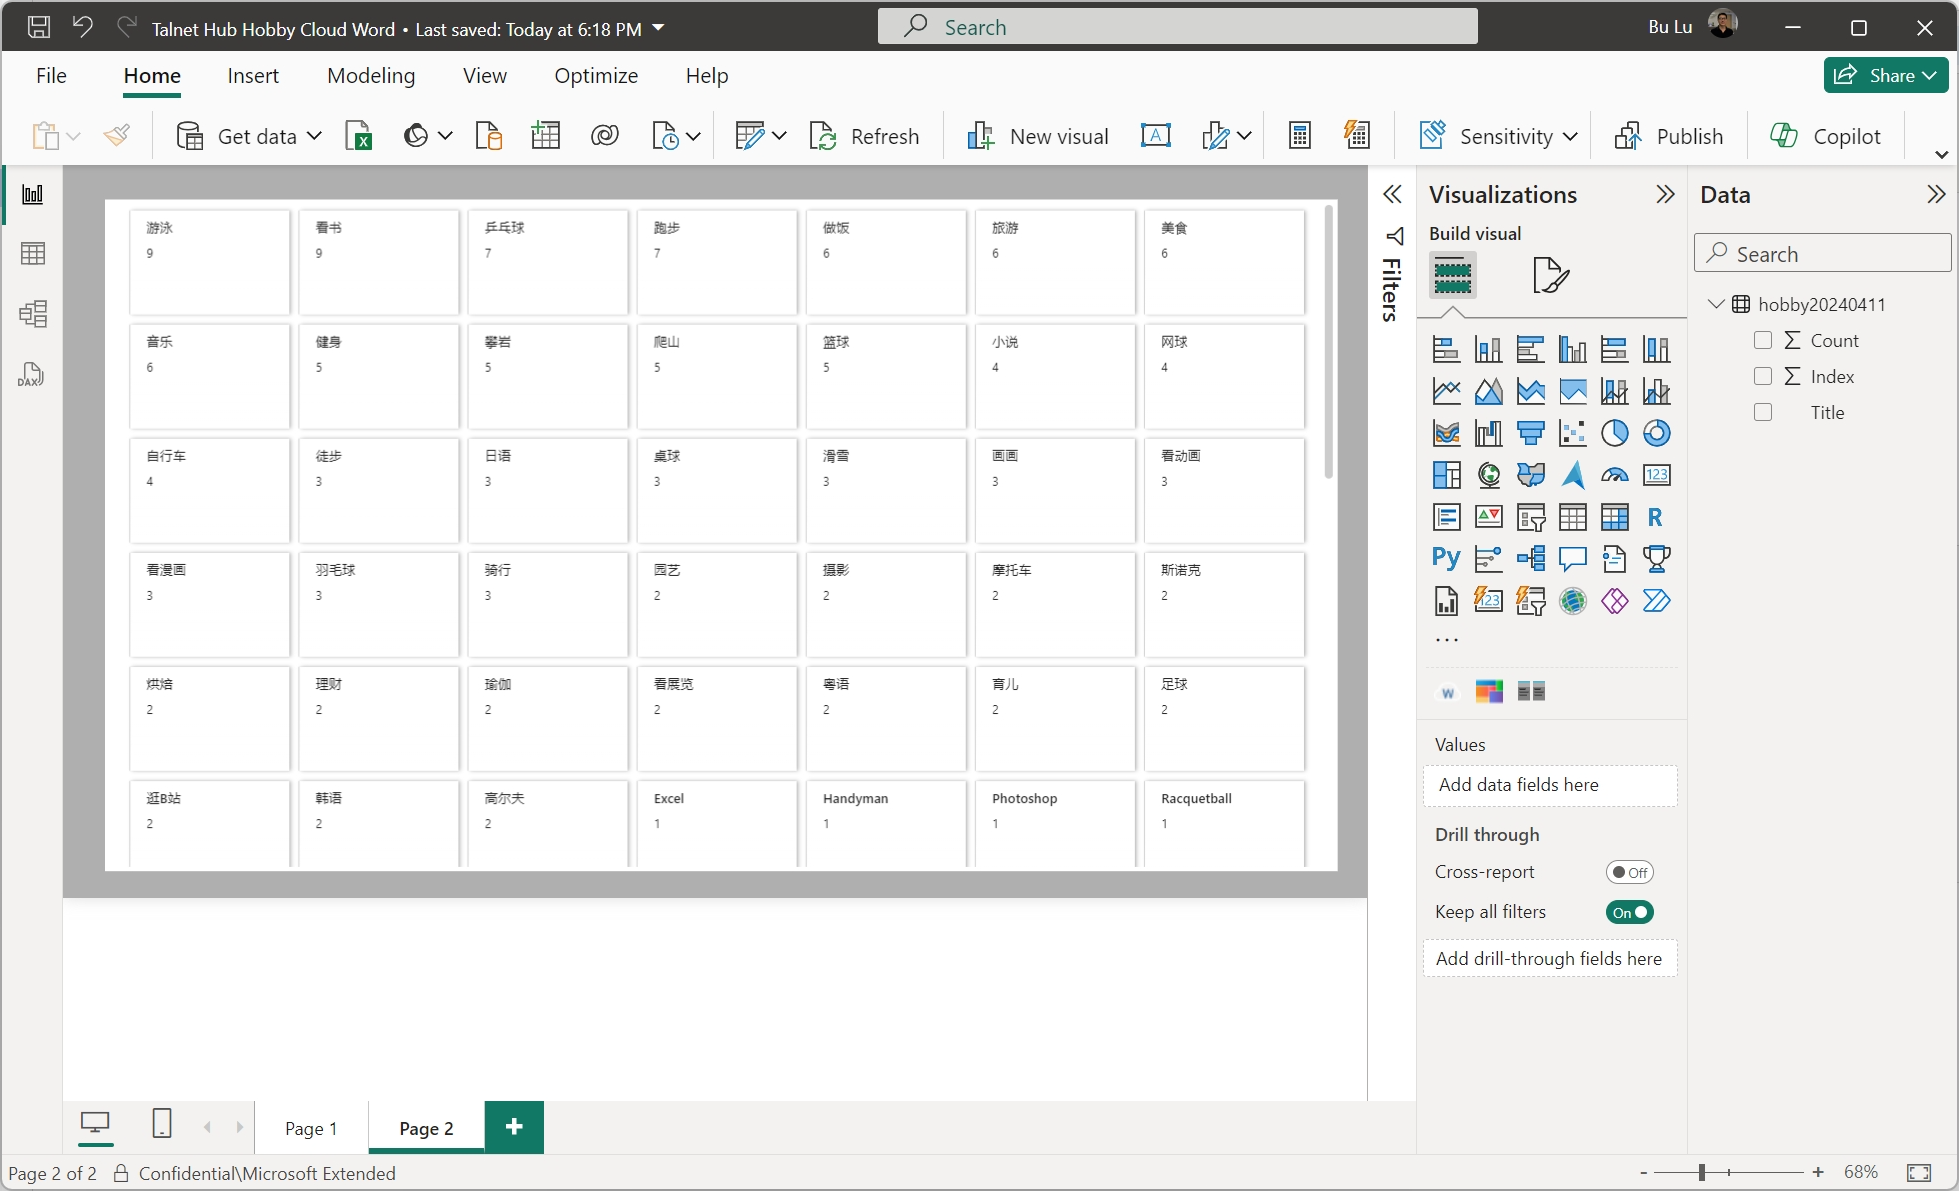
Task: Select the Python visual icon
Action: click(x=1446, y=558)
